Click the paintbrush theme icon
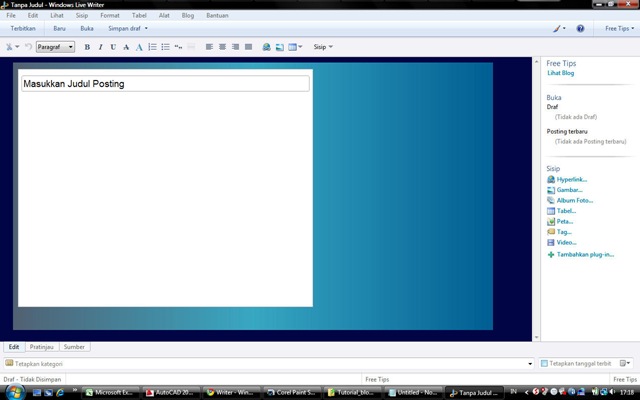Viewport: 640px width, 400px height. click(557, 29)
